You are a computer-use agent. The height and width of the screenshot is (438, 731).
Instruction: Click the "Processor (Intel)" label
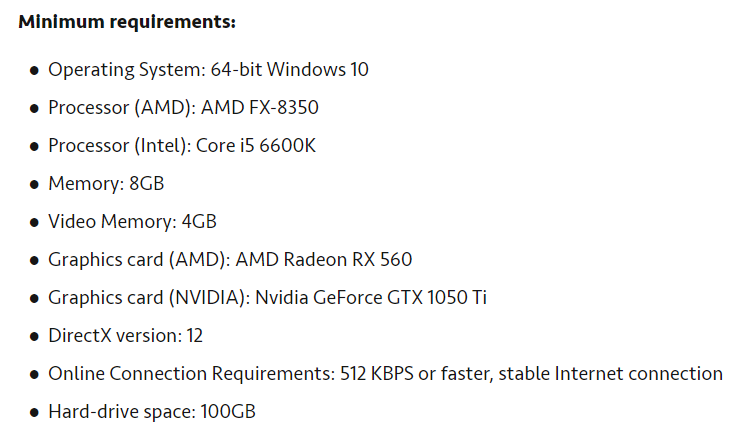118,146
